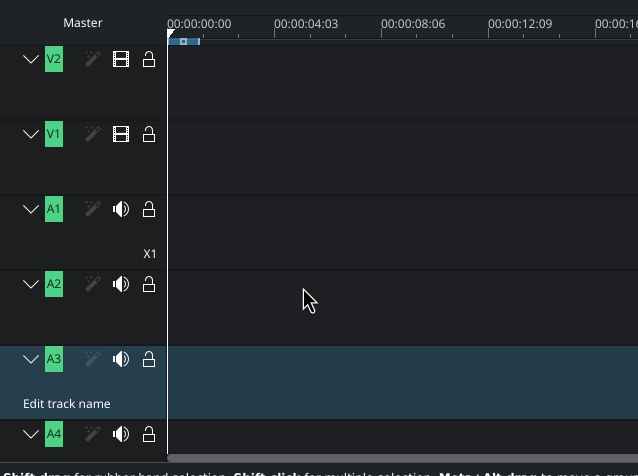Collapse track A1 with chevron
Viewport: 638px width, 476px height.
coord(31,209)
